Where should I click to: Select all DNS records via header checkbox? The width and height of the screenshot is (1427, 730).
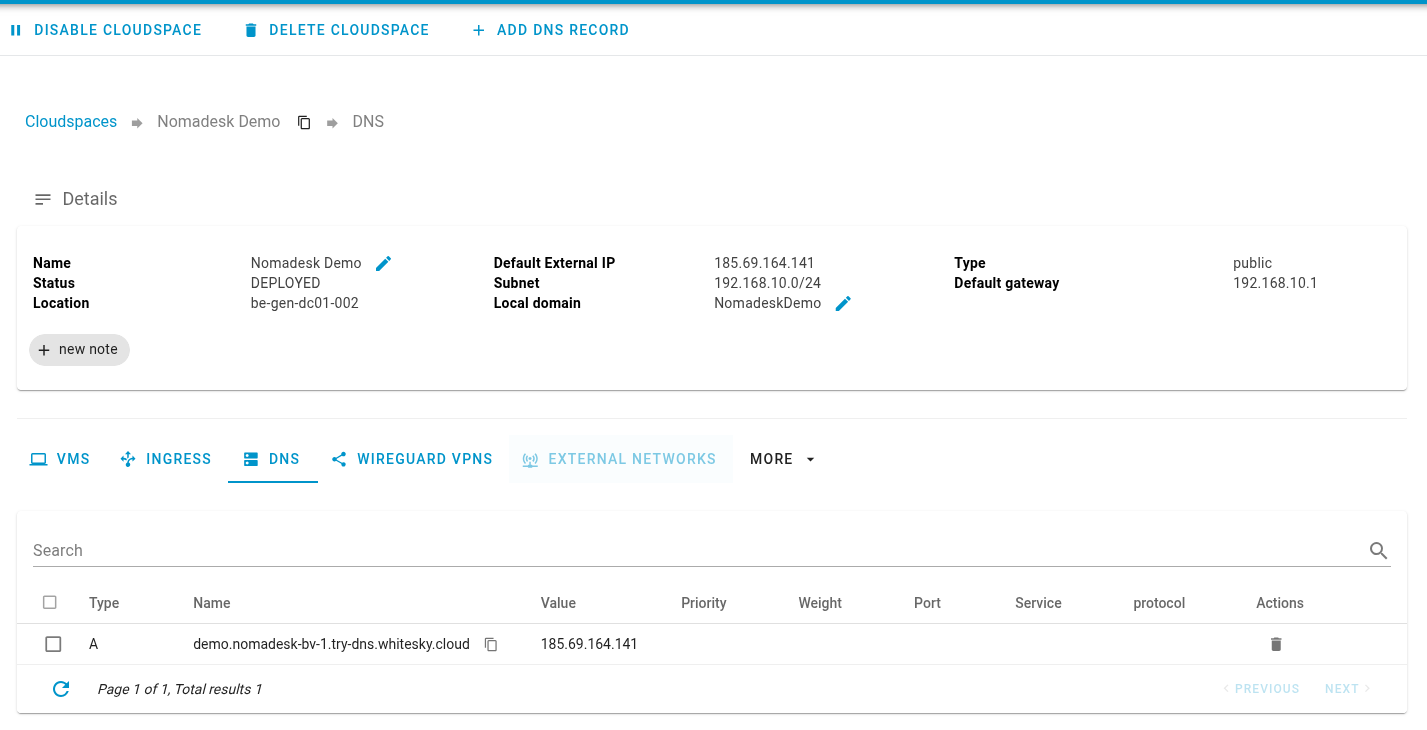[50, 602]
